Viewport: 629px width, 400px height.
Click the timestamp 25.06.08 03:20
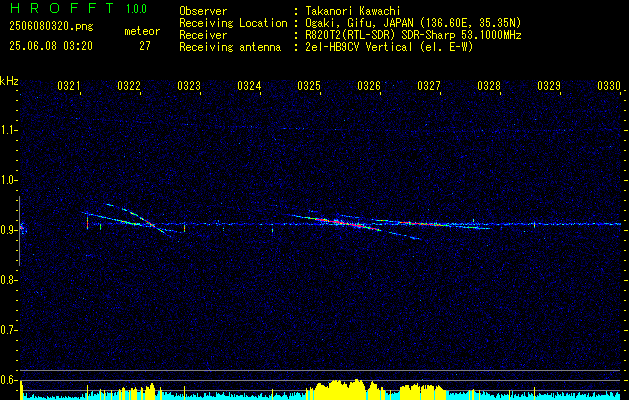[x=51, y=46]
